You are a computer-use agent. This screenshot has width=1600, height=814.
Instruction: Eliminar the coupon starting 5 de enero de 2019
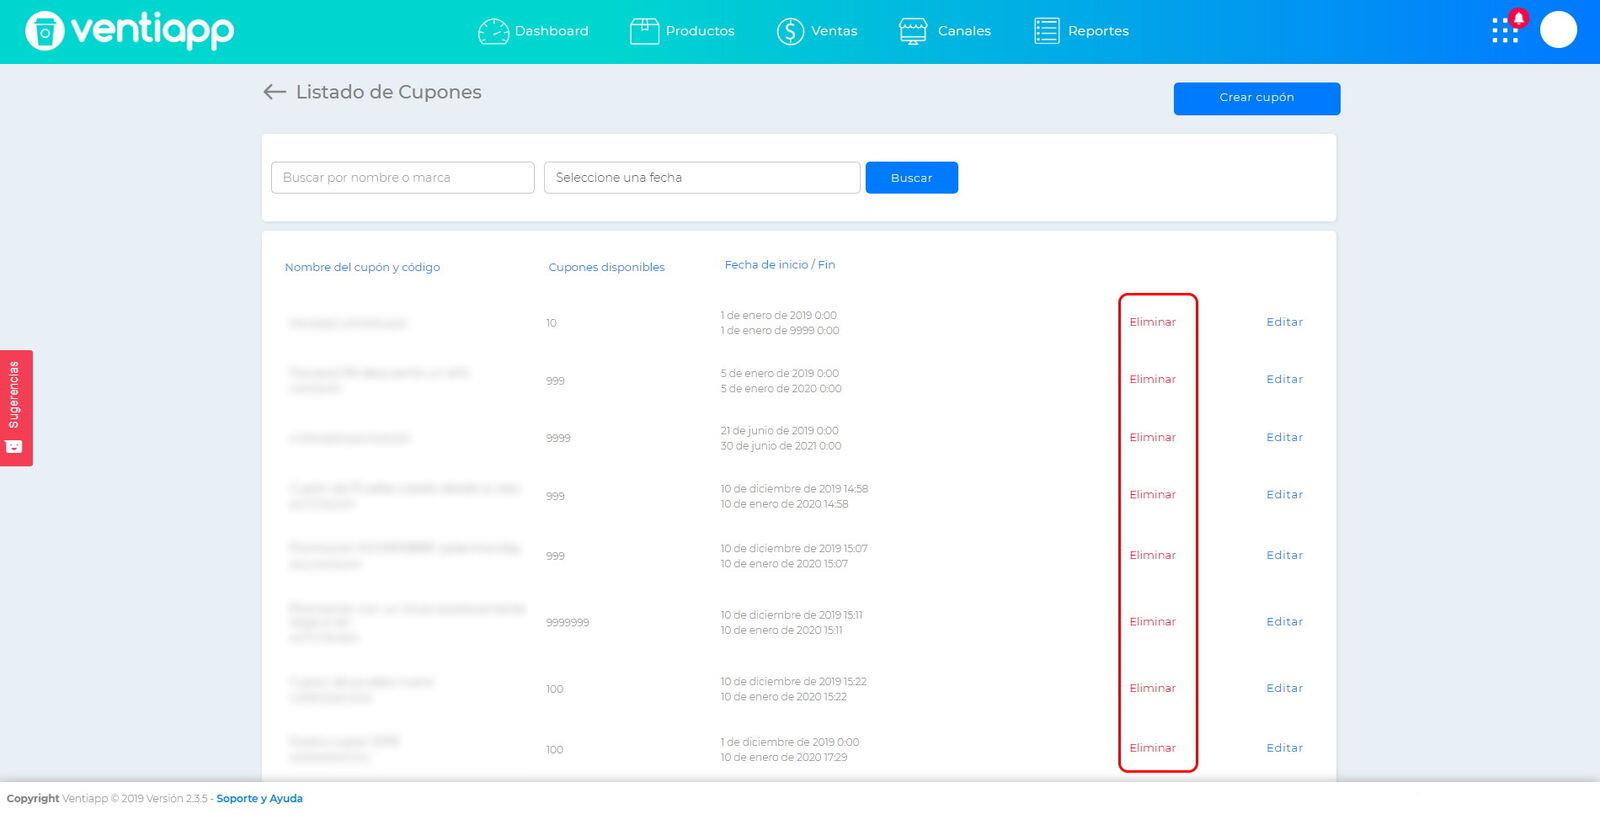coord(1153,379)
